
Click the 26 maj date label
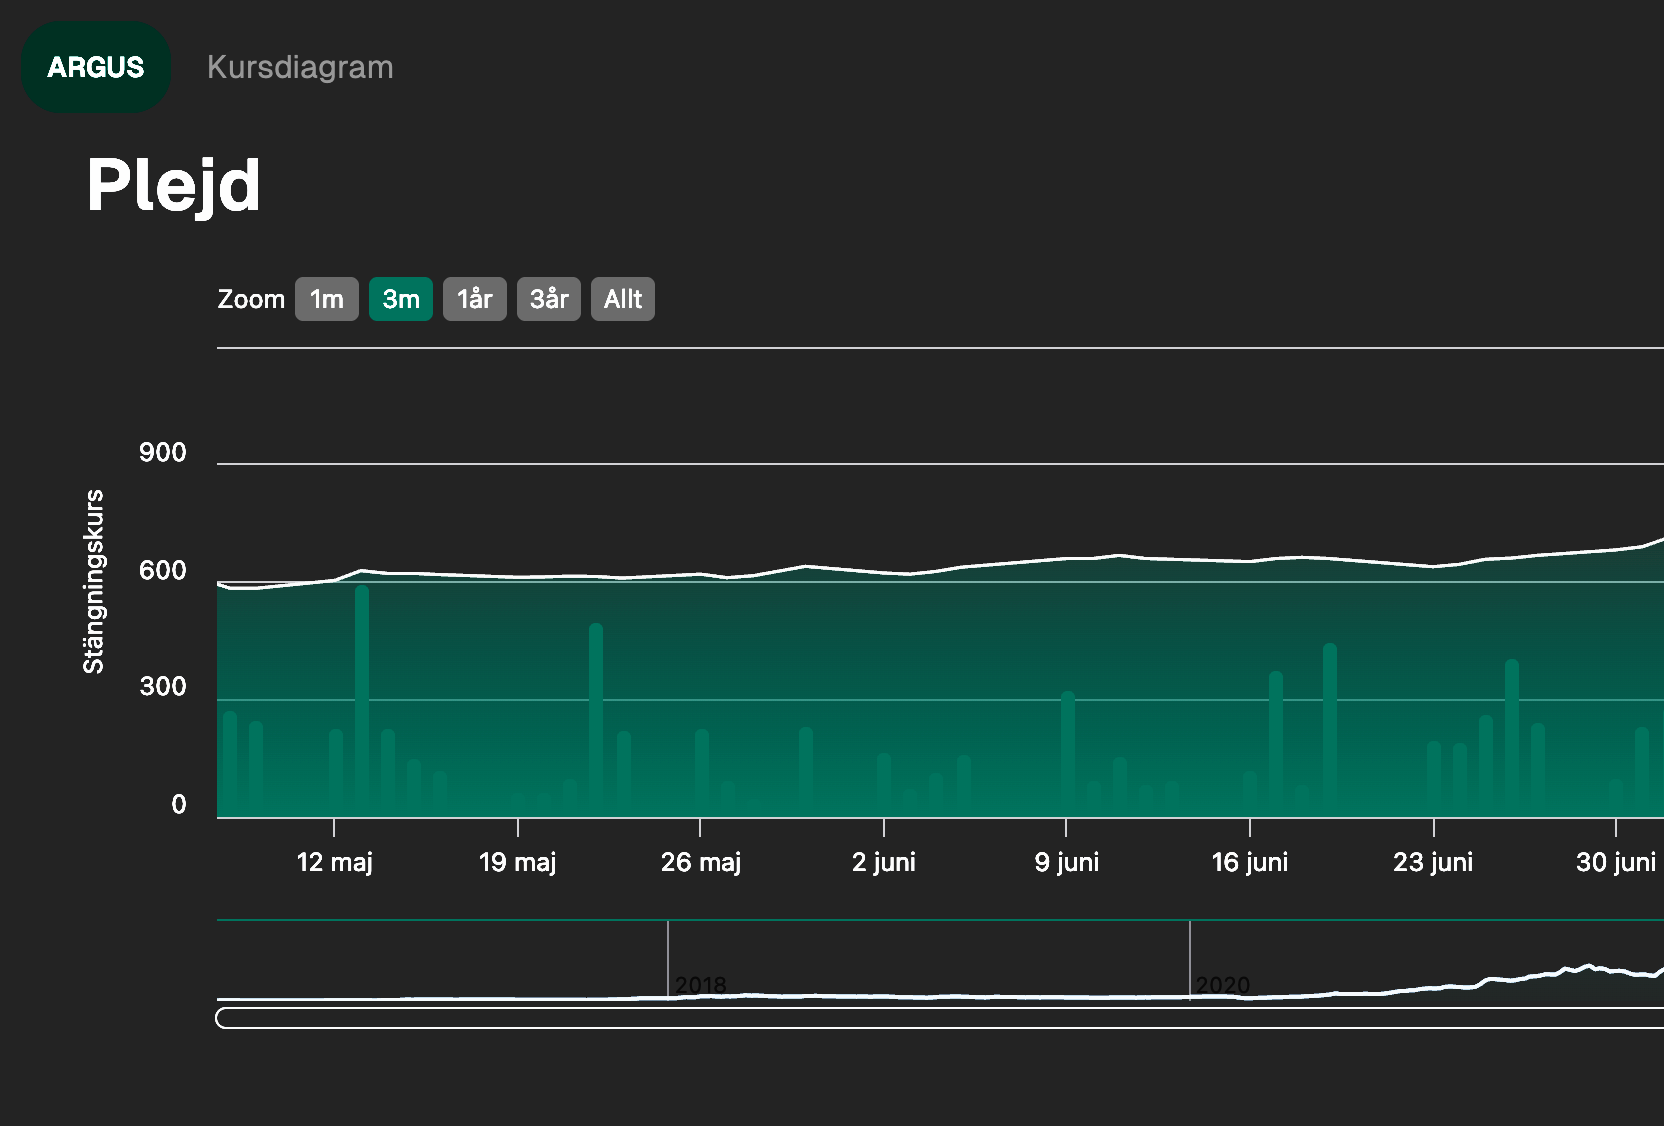point(701,862)
